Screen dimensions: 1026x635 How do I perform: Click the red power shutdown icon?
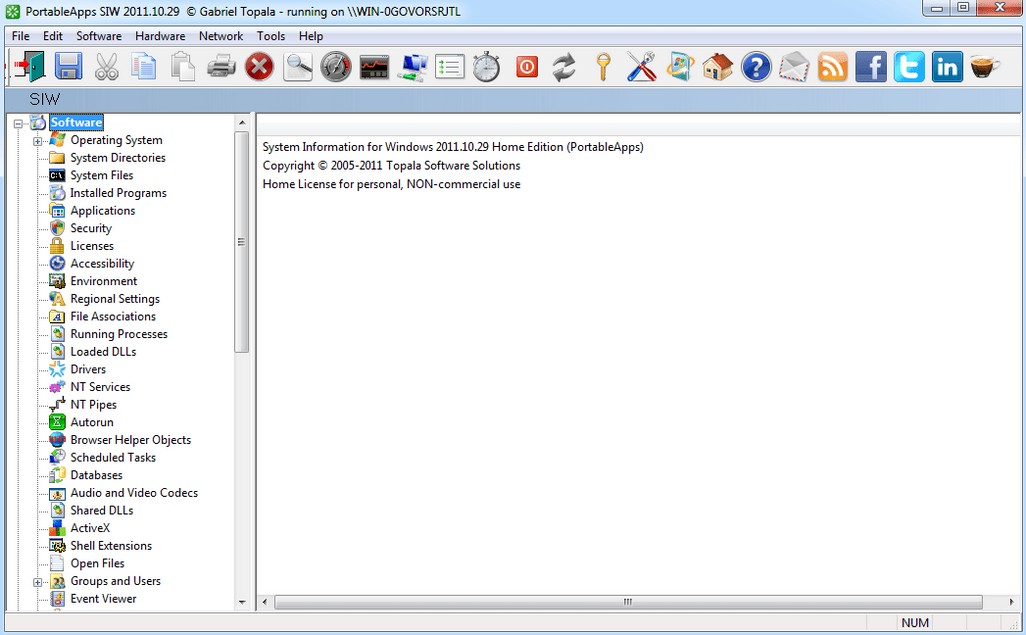[527, 67]
